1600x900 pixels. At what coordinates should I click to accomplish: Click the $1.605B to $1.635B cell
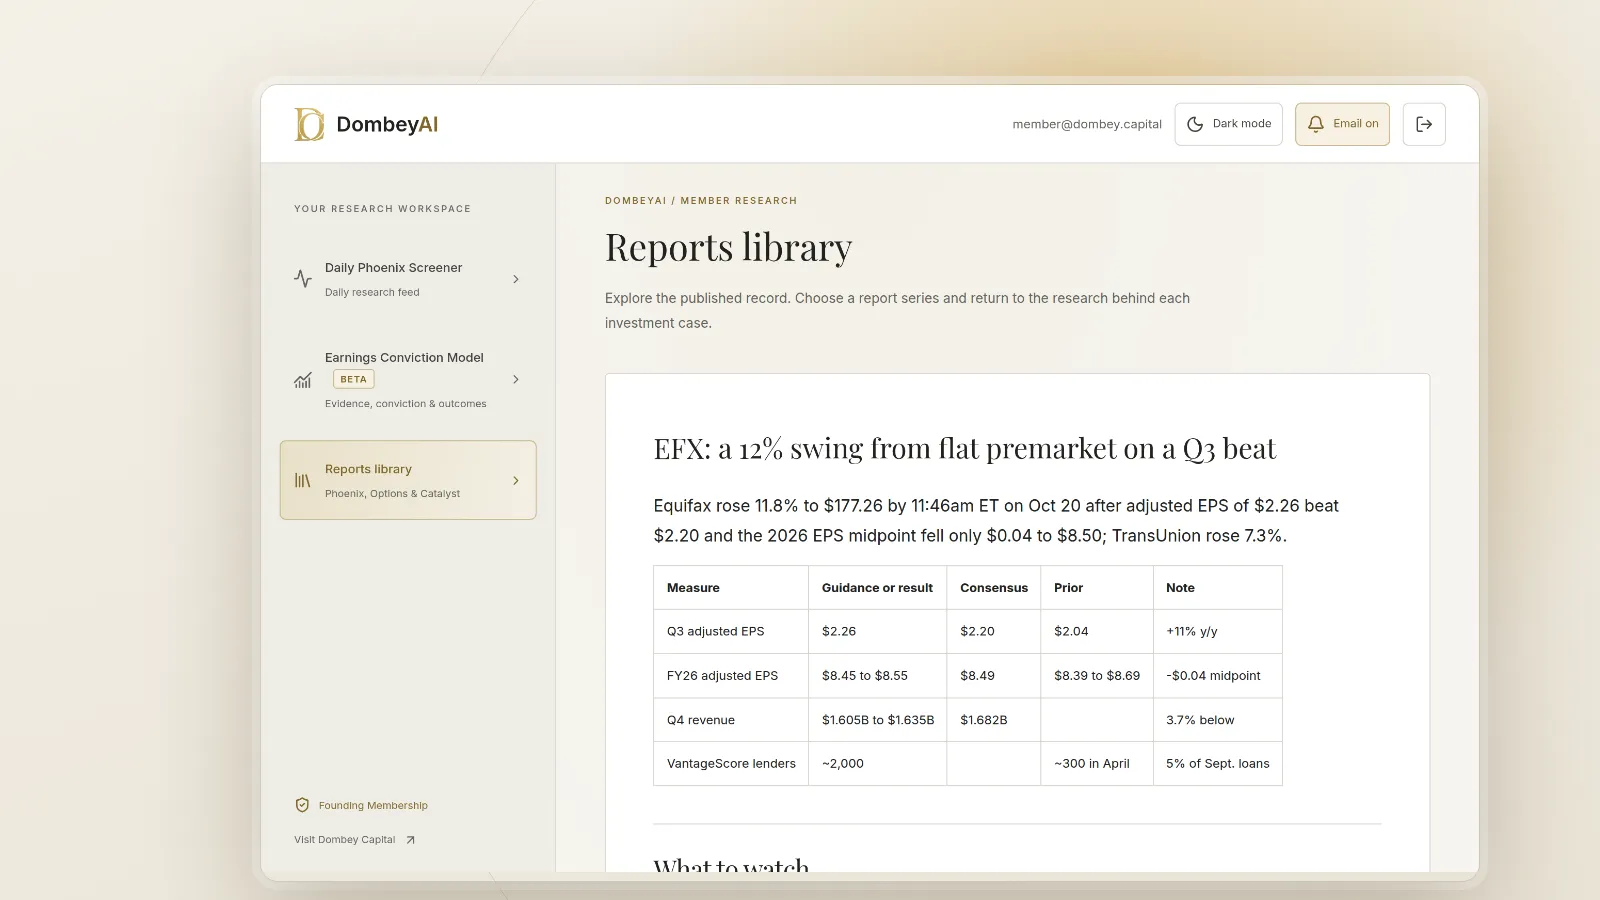[x=878, y=720]
